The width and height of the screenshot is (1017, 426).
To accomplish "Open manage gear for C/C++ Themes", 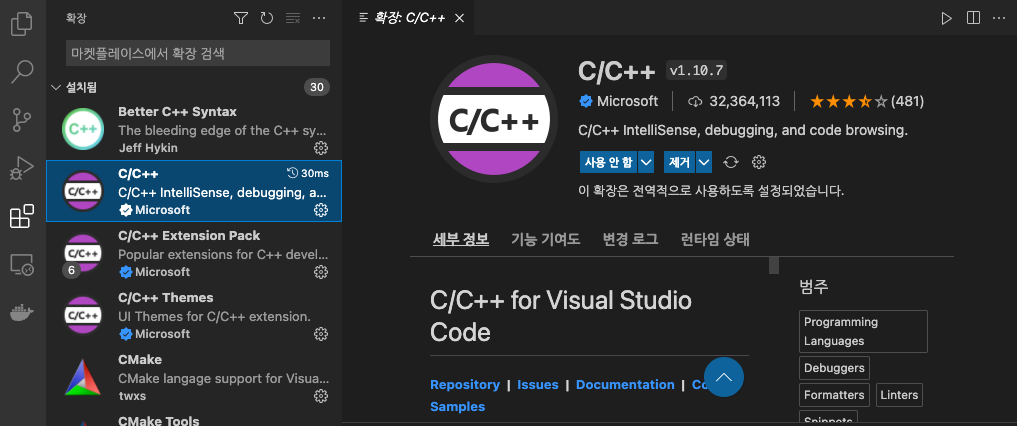I will (x=320, y=333).
